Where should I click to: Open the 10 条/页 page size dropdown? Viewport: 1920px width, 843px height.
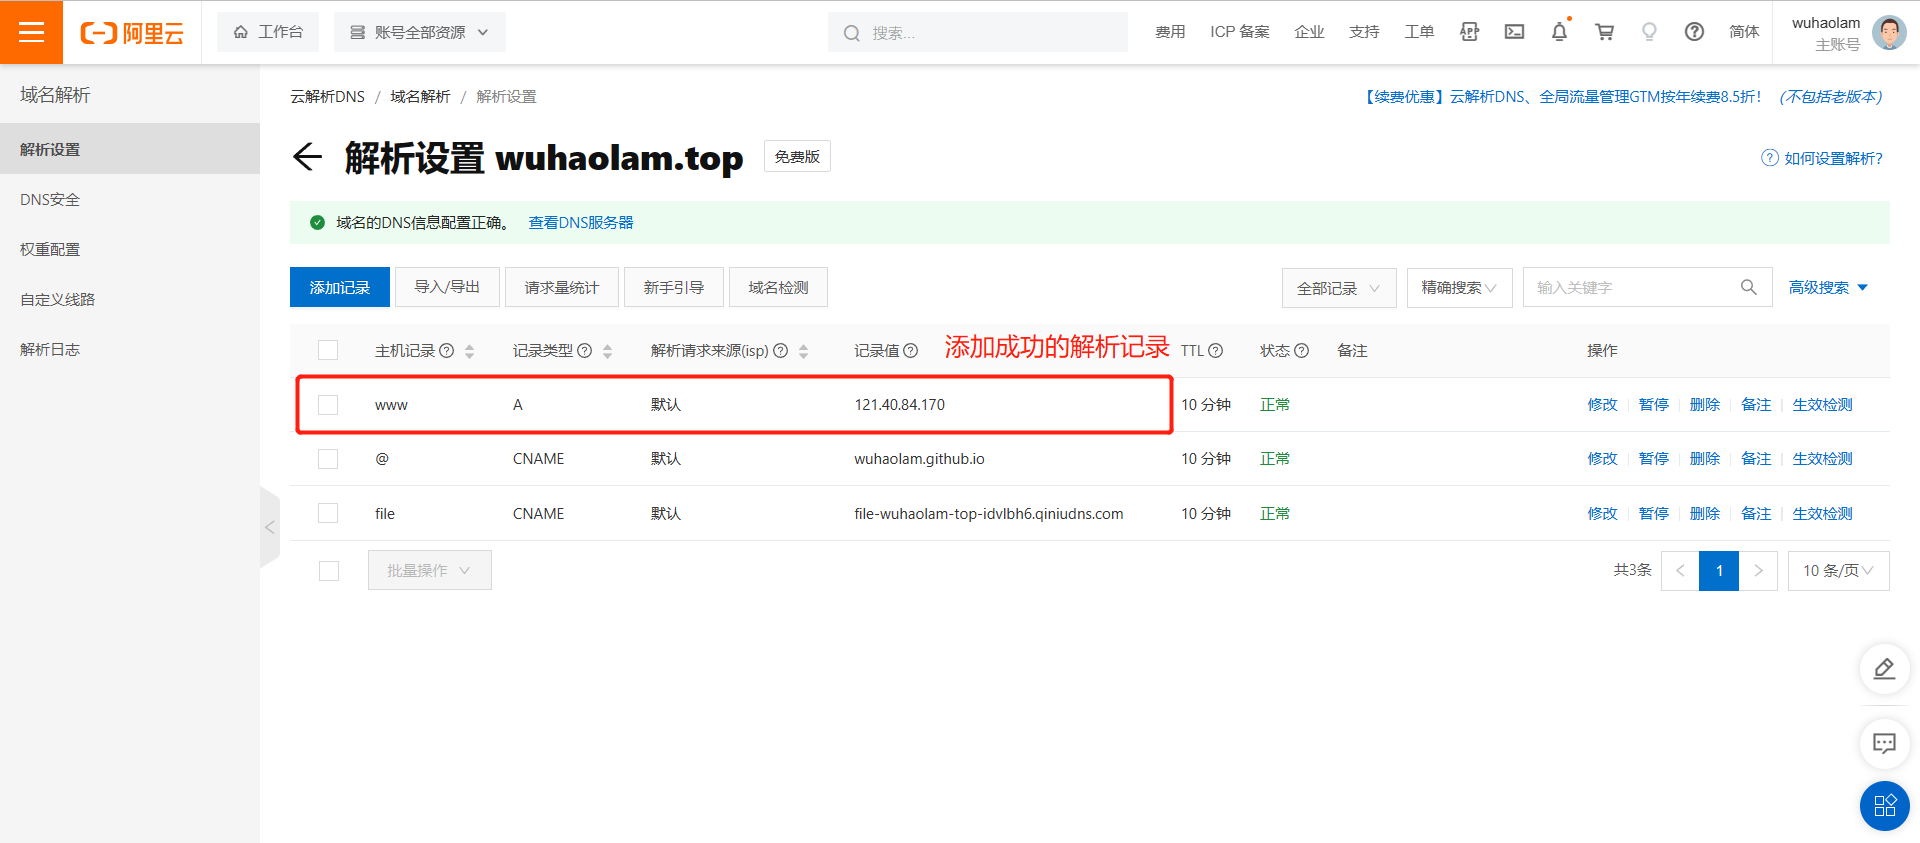pyautogui.click(x=1838, y=570)
